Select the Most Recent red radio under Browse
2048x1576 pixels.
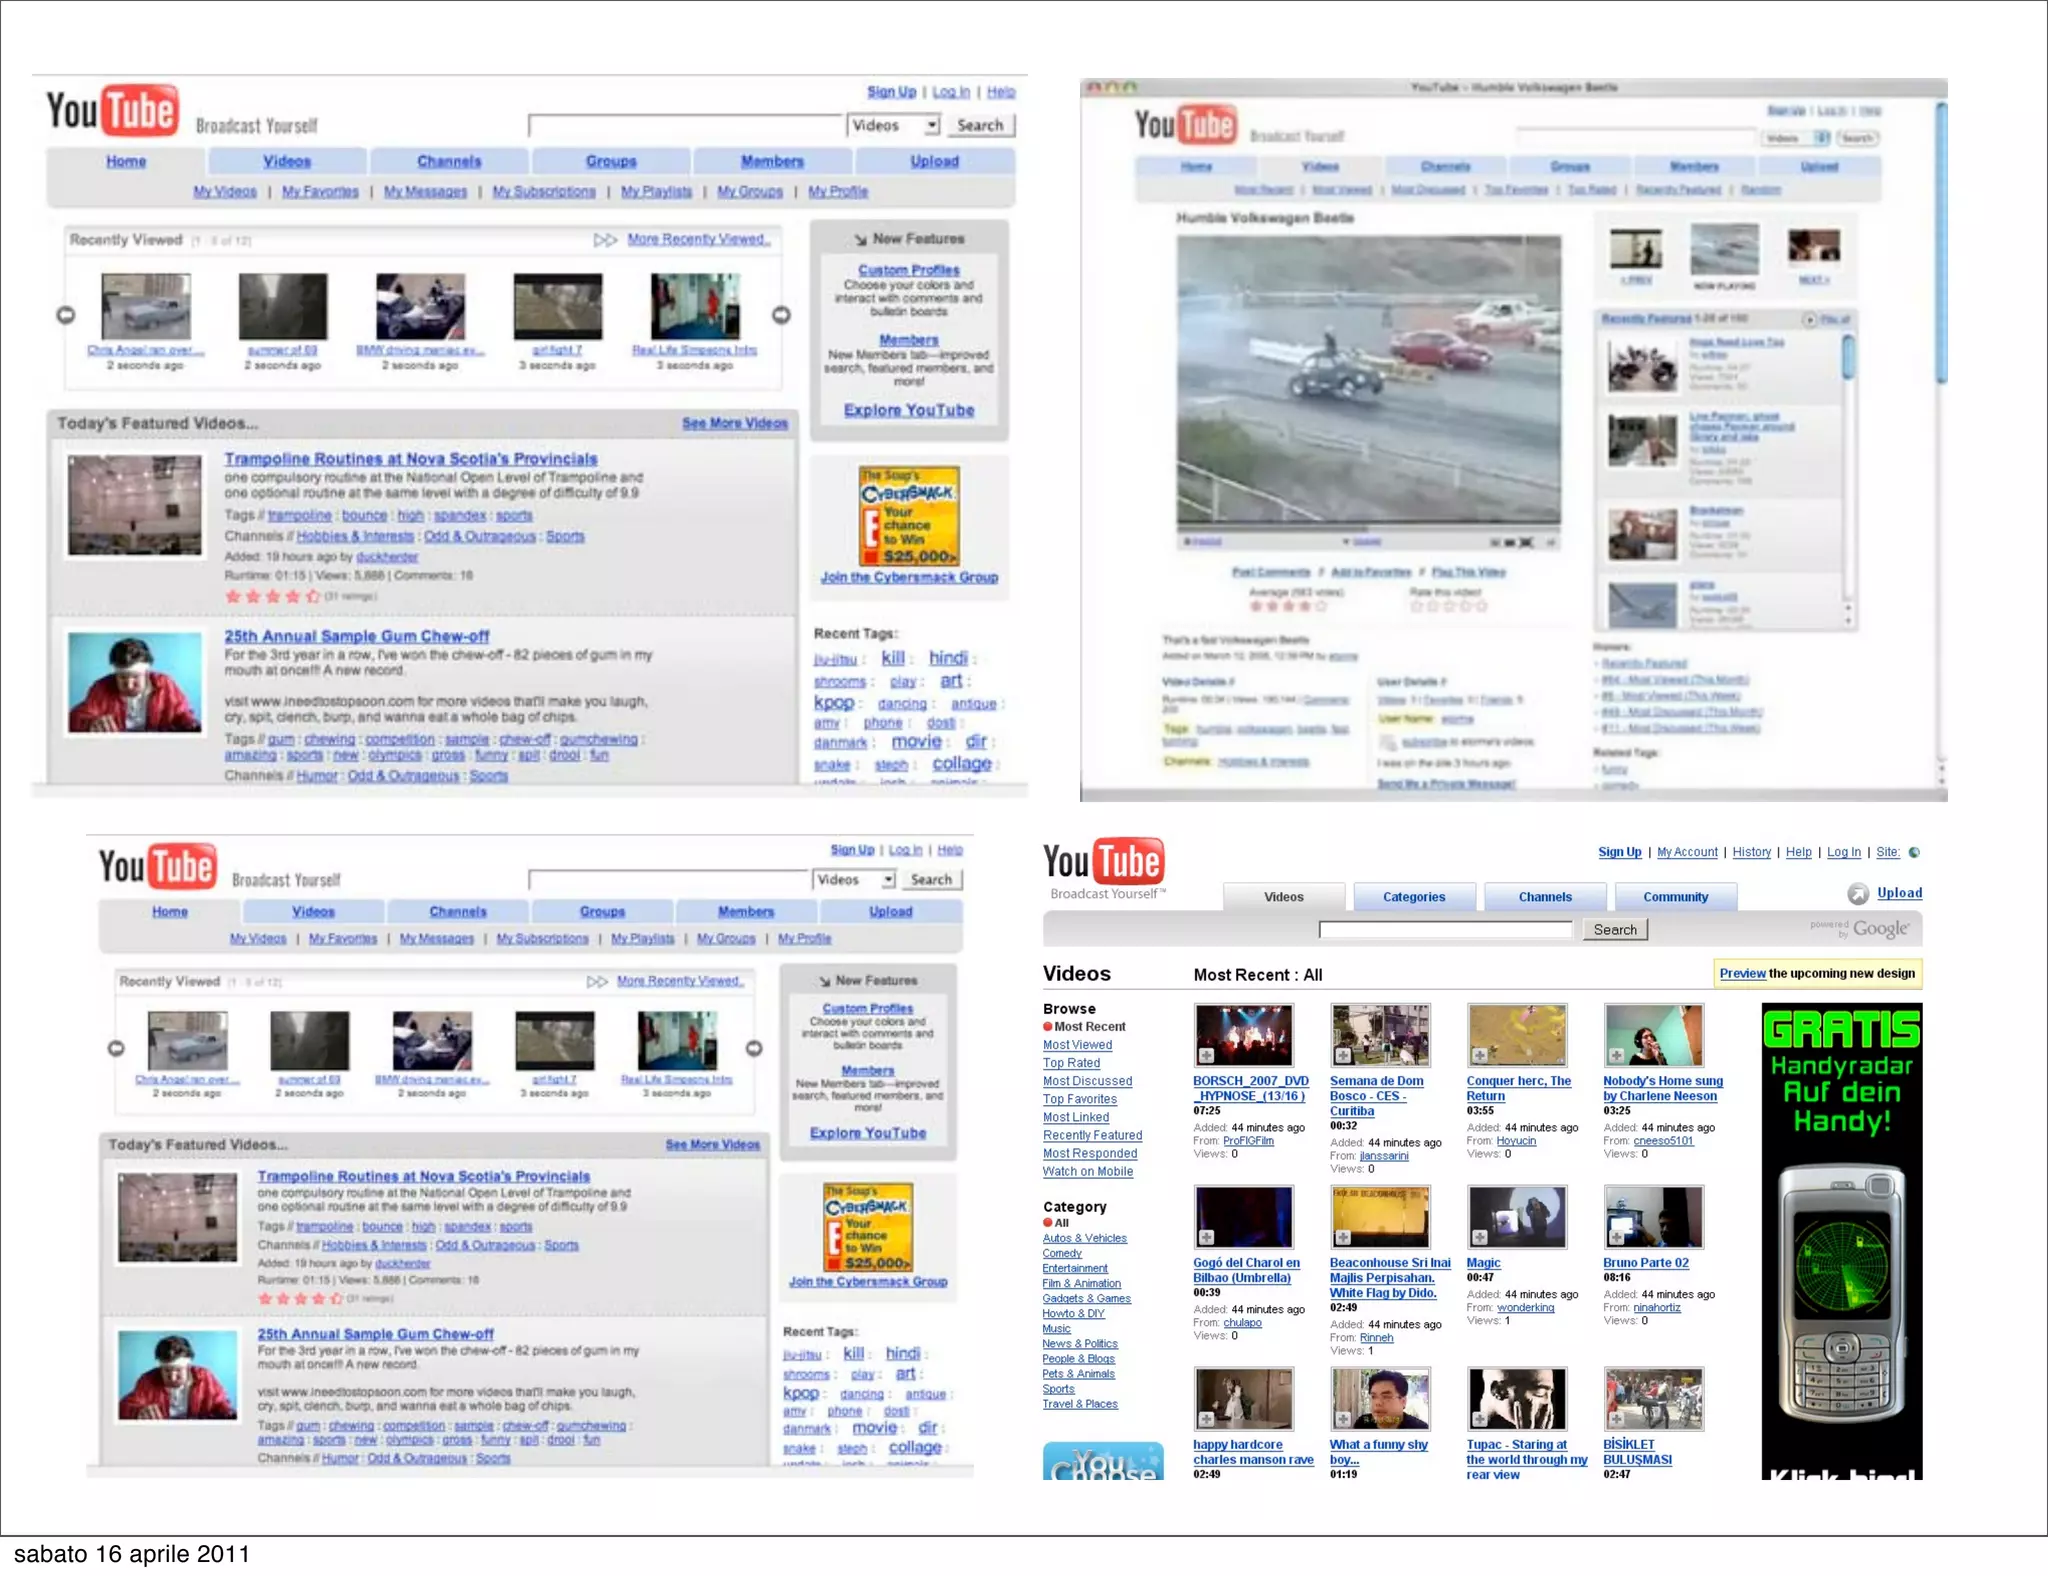tap(1048, 1027)
